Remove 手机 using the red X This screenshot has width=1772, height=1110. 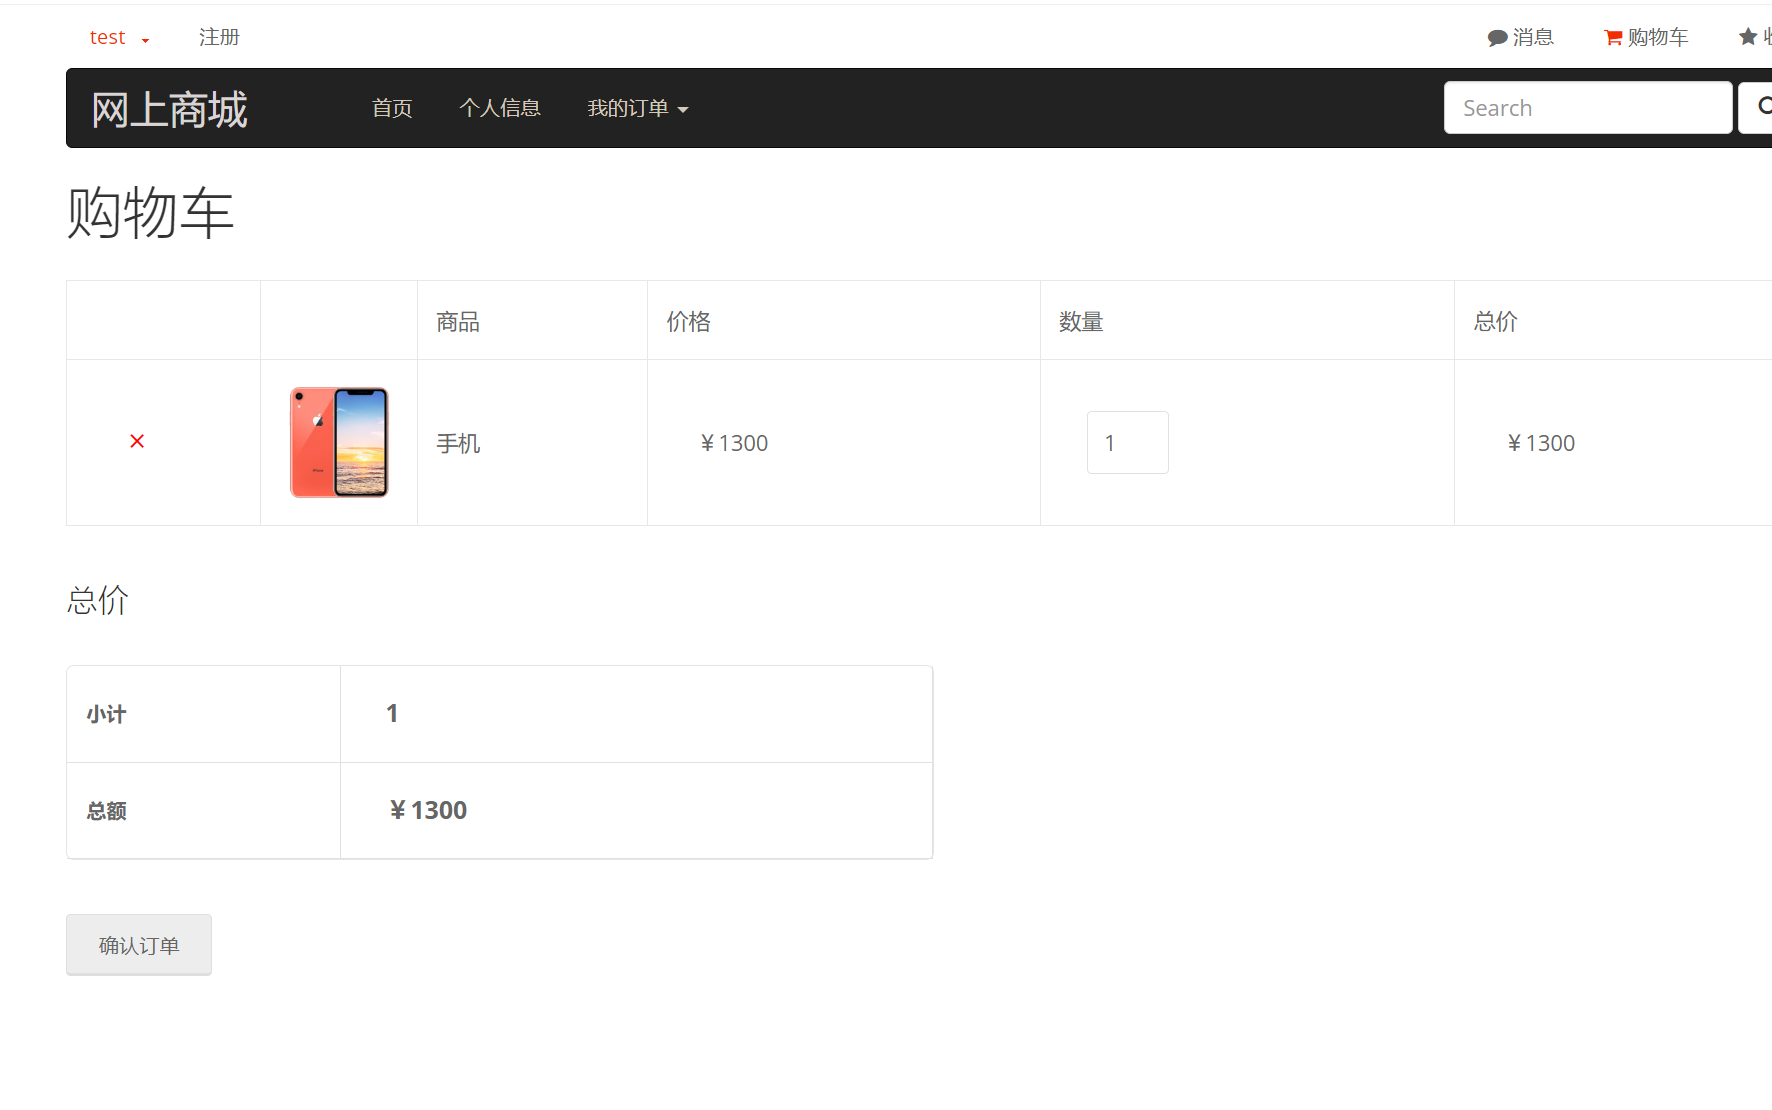click(x=137, y=441)
